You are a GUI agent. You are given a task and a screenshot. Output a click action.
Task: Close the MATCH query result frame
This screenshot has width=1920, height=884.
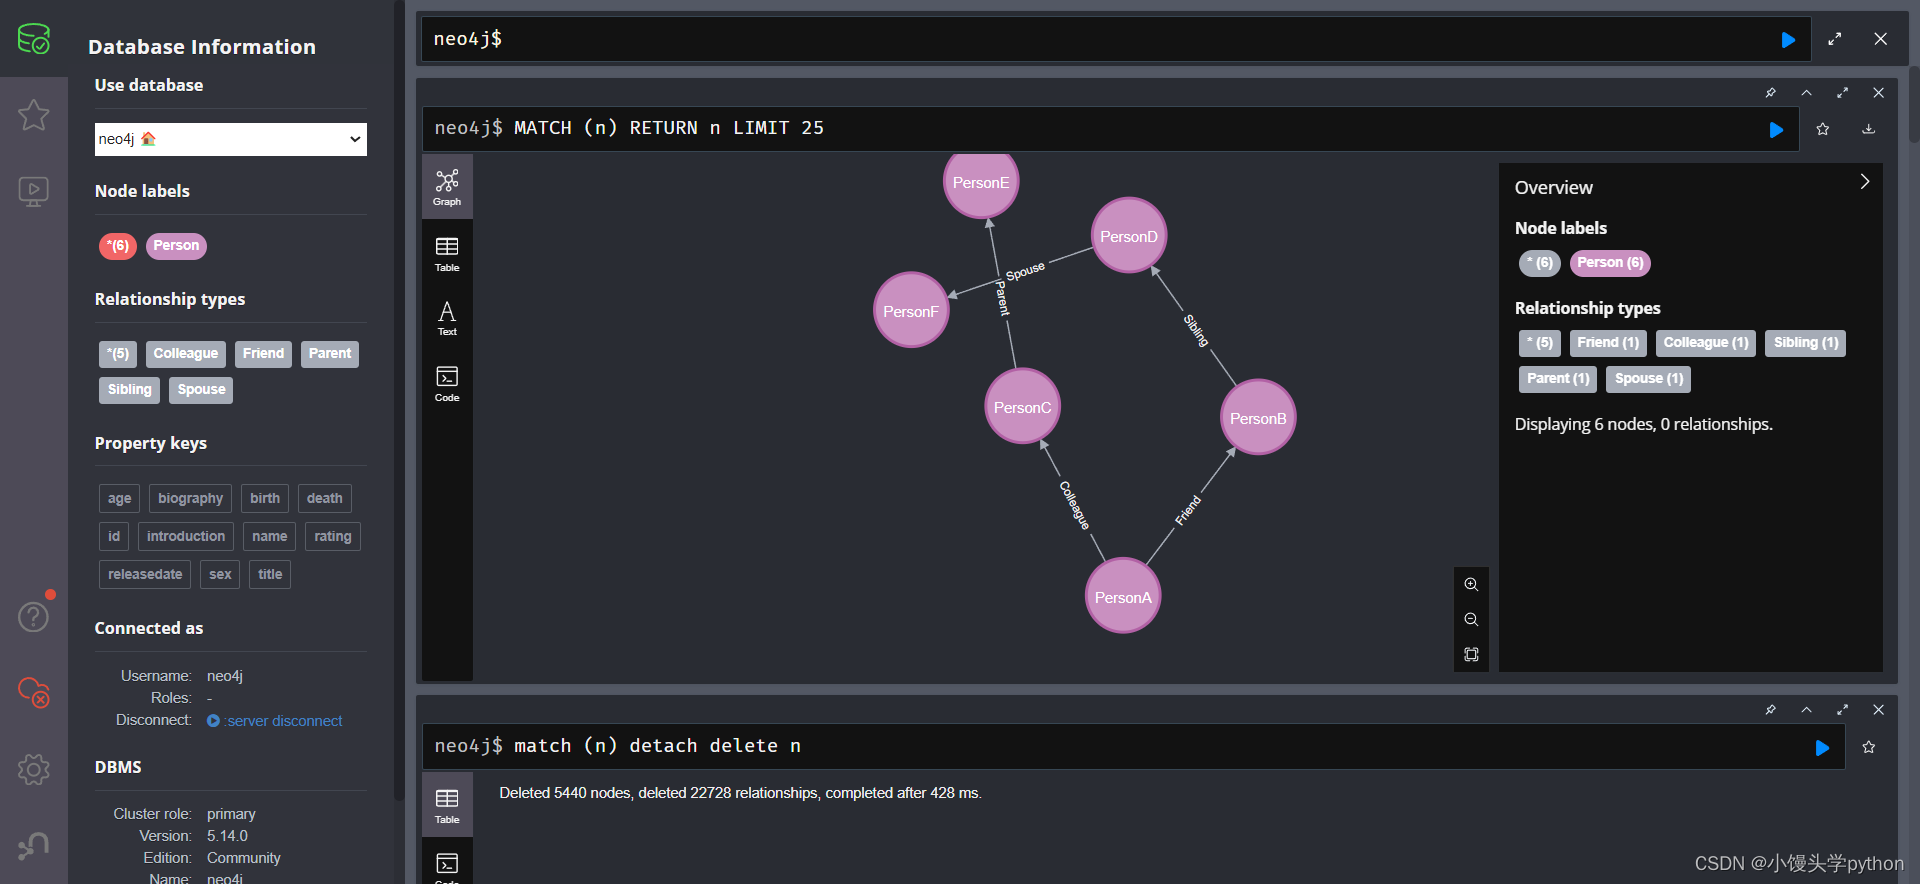point(1878,93)
